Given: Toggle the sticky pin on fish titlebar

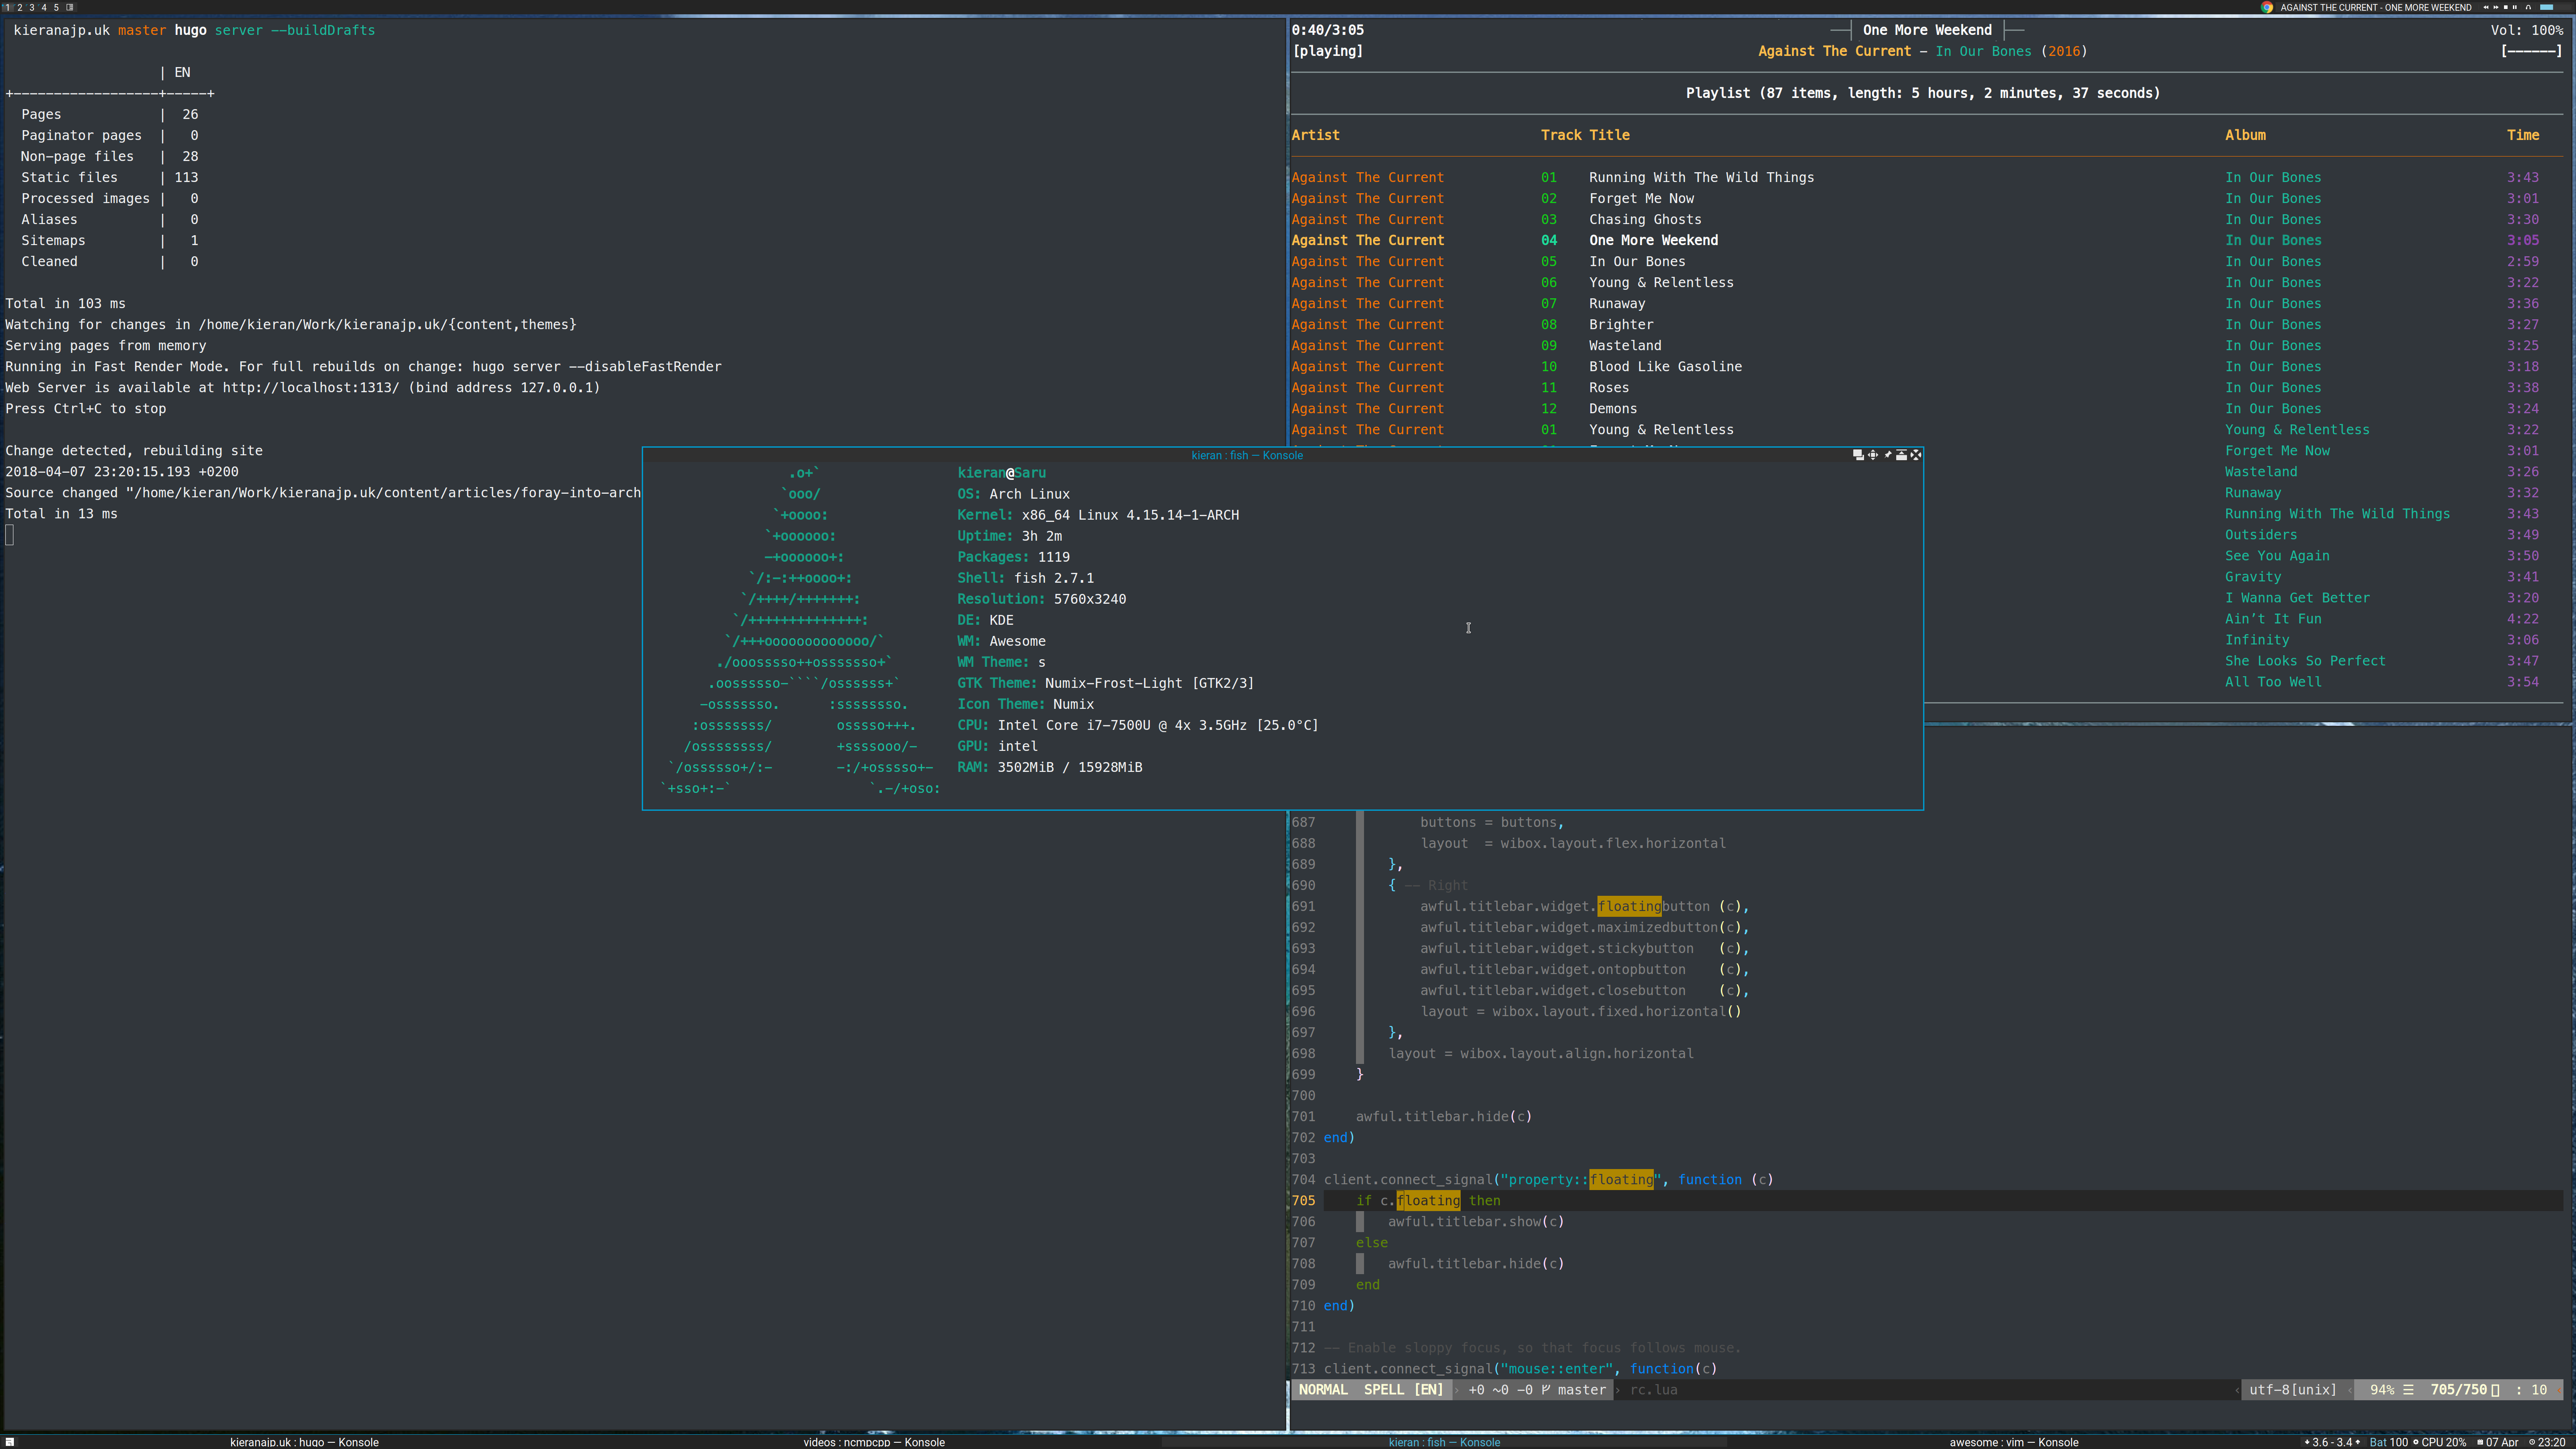Looking at the screenshot, I should coord(1888,455).
